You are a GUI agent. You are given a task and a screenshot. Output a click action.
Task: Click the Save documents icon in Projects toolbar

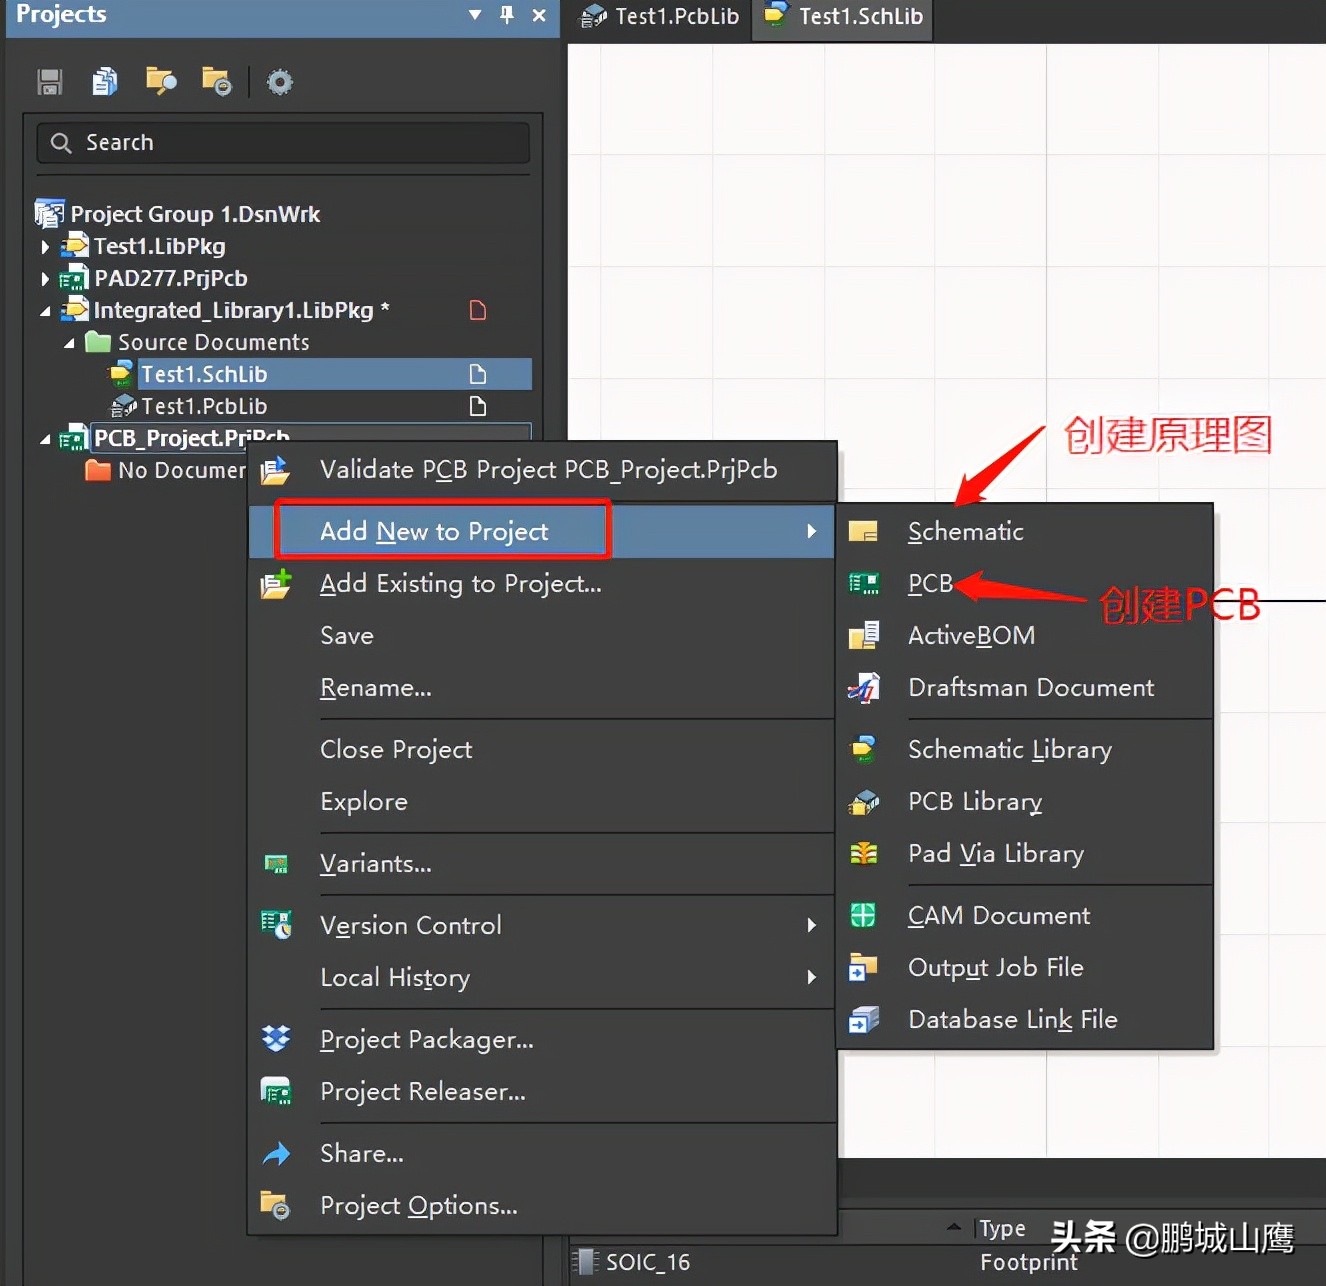tap(49, 81)
